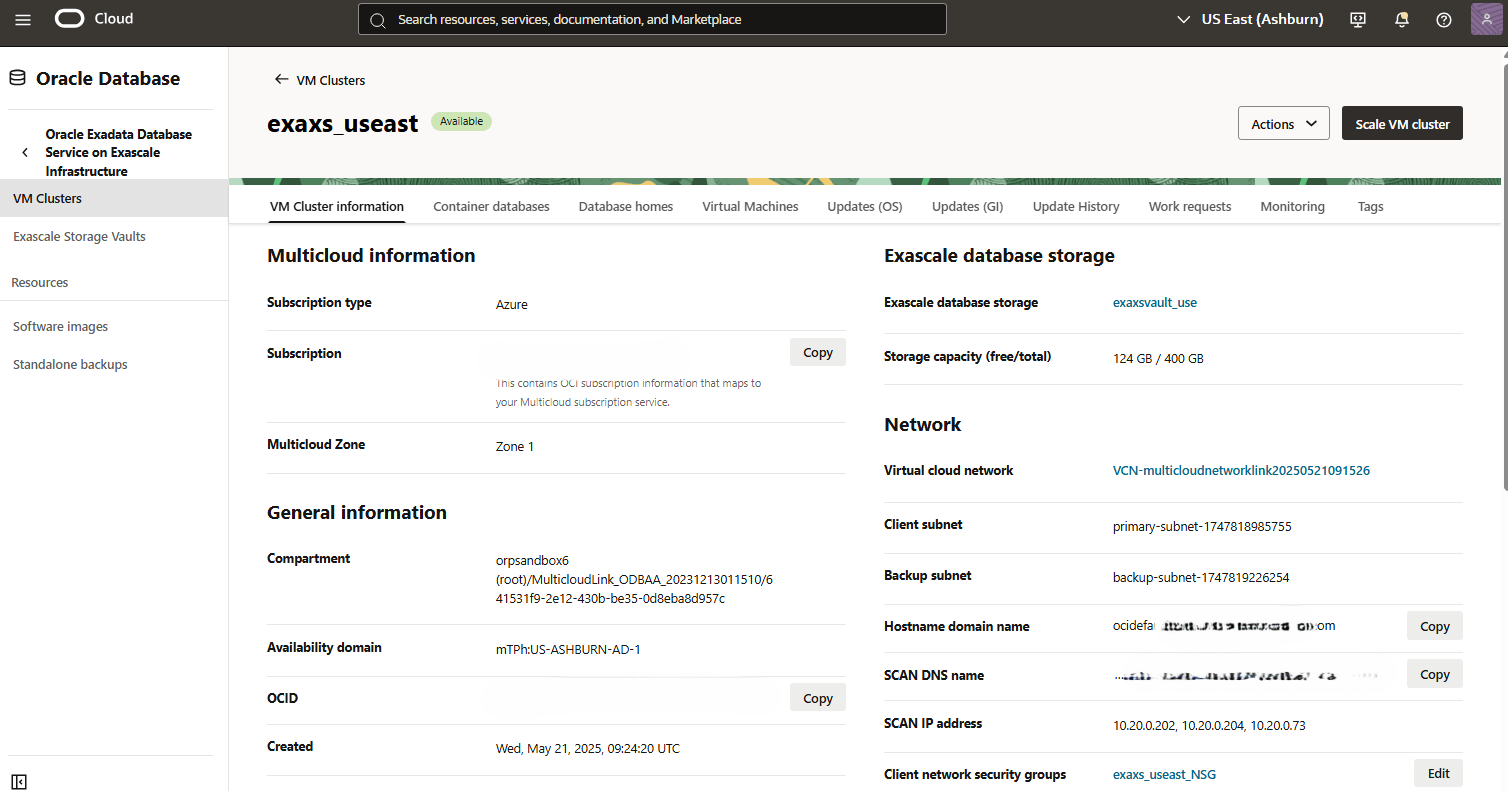The image size is (1508, 791).
Task: Open the notifications bell
Action: click(1401, 19)
